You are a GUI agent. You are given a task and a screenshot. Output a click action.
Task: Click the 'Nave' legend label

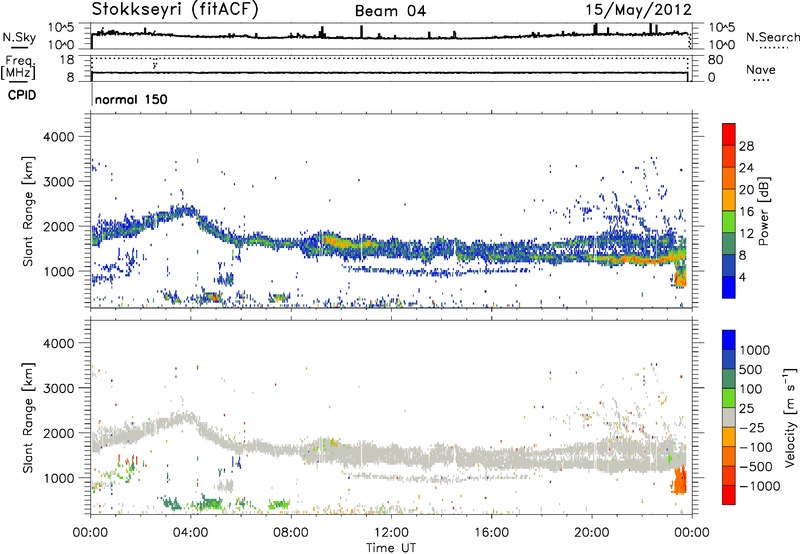pos(761,69)
